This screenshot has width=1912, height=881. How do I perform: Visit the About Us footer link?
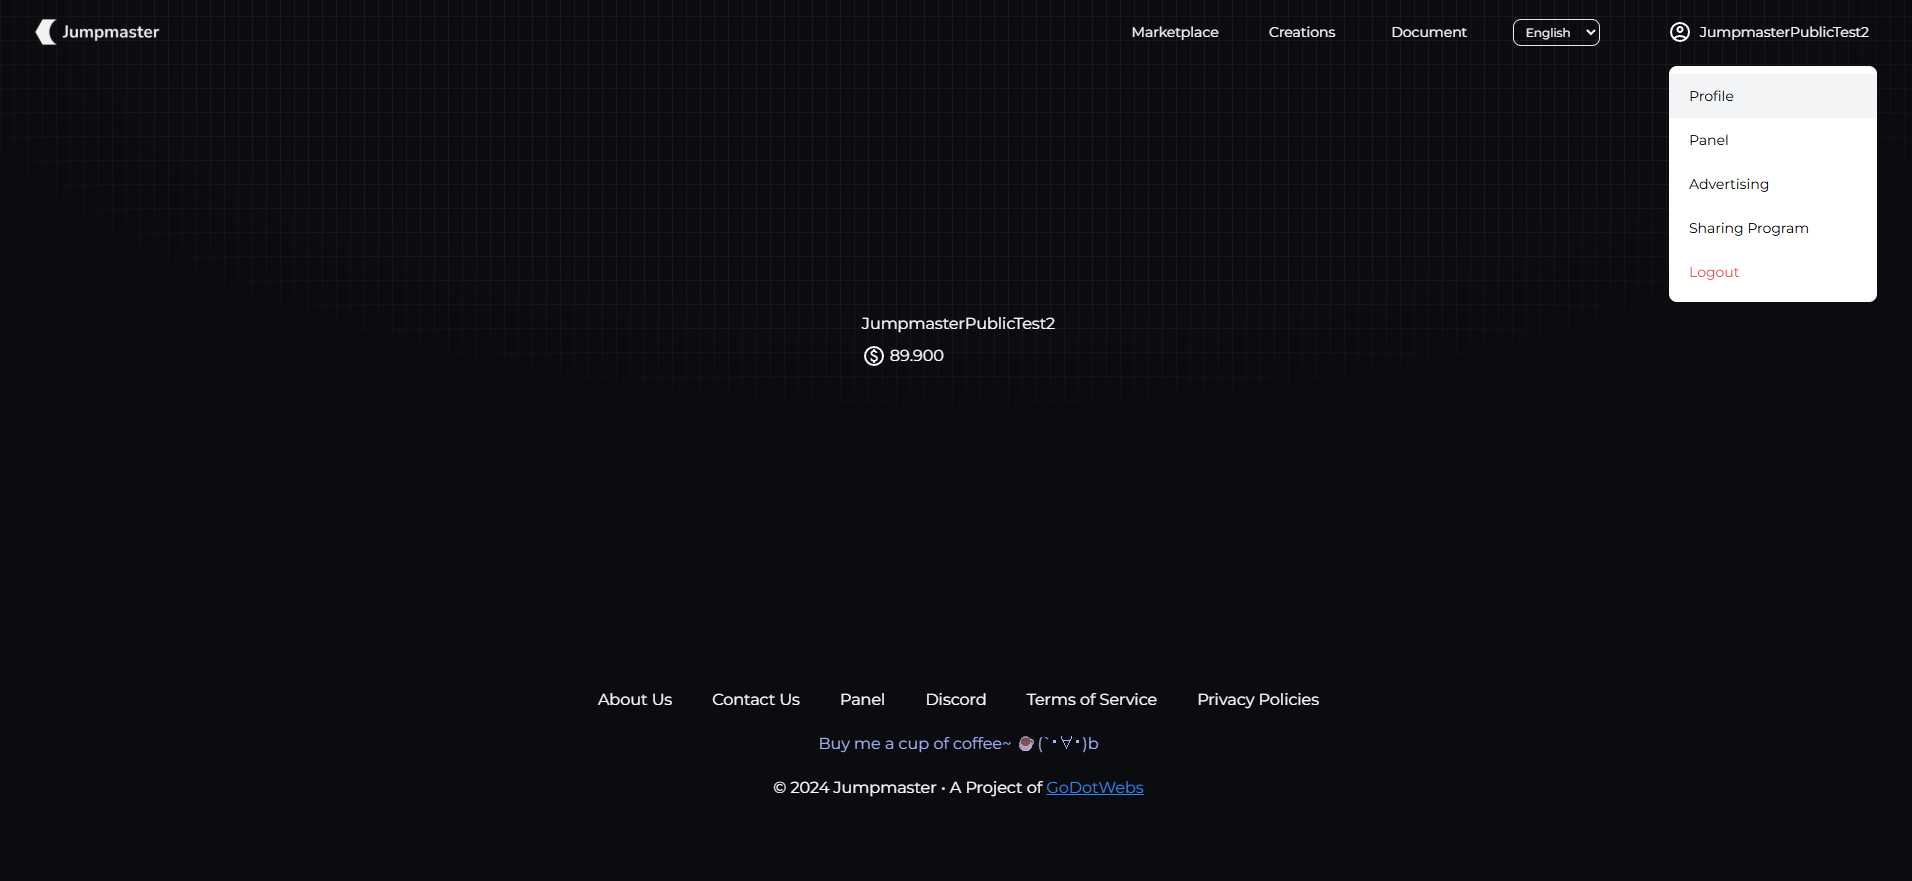tap(635, 699)
